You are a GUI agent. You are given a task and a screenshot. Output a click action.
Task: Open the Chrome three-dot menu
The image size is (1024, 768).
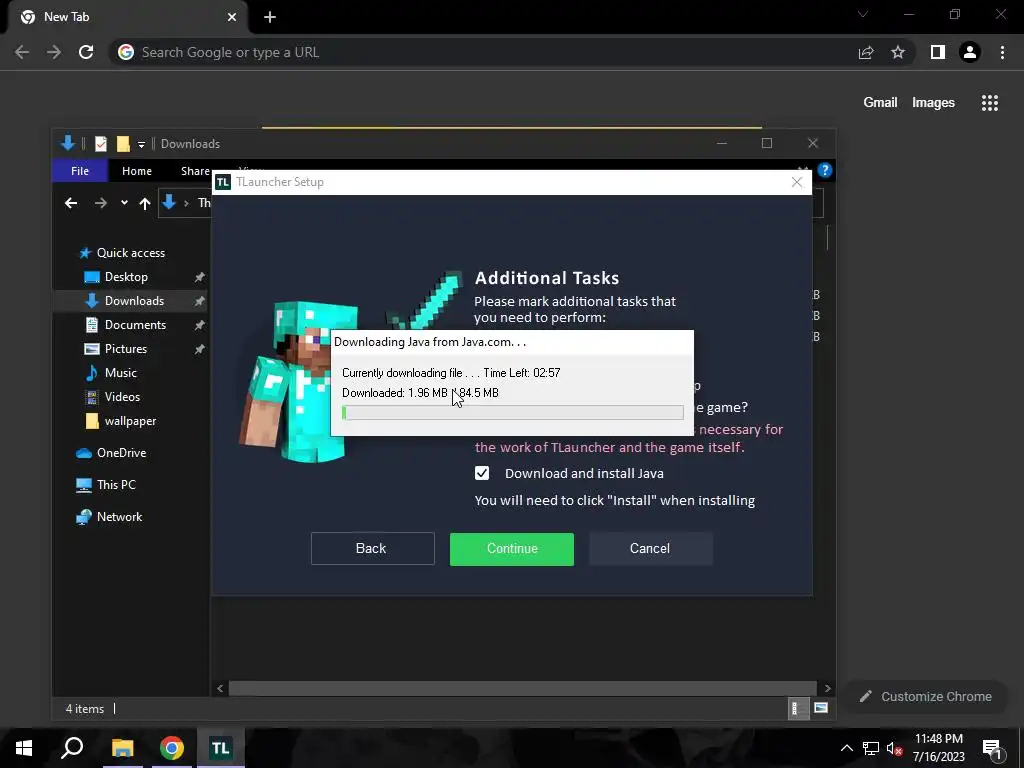click(x=1002, y=52)
